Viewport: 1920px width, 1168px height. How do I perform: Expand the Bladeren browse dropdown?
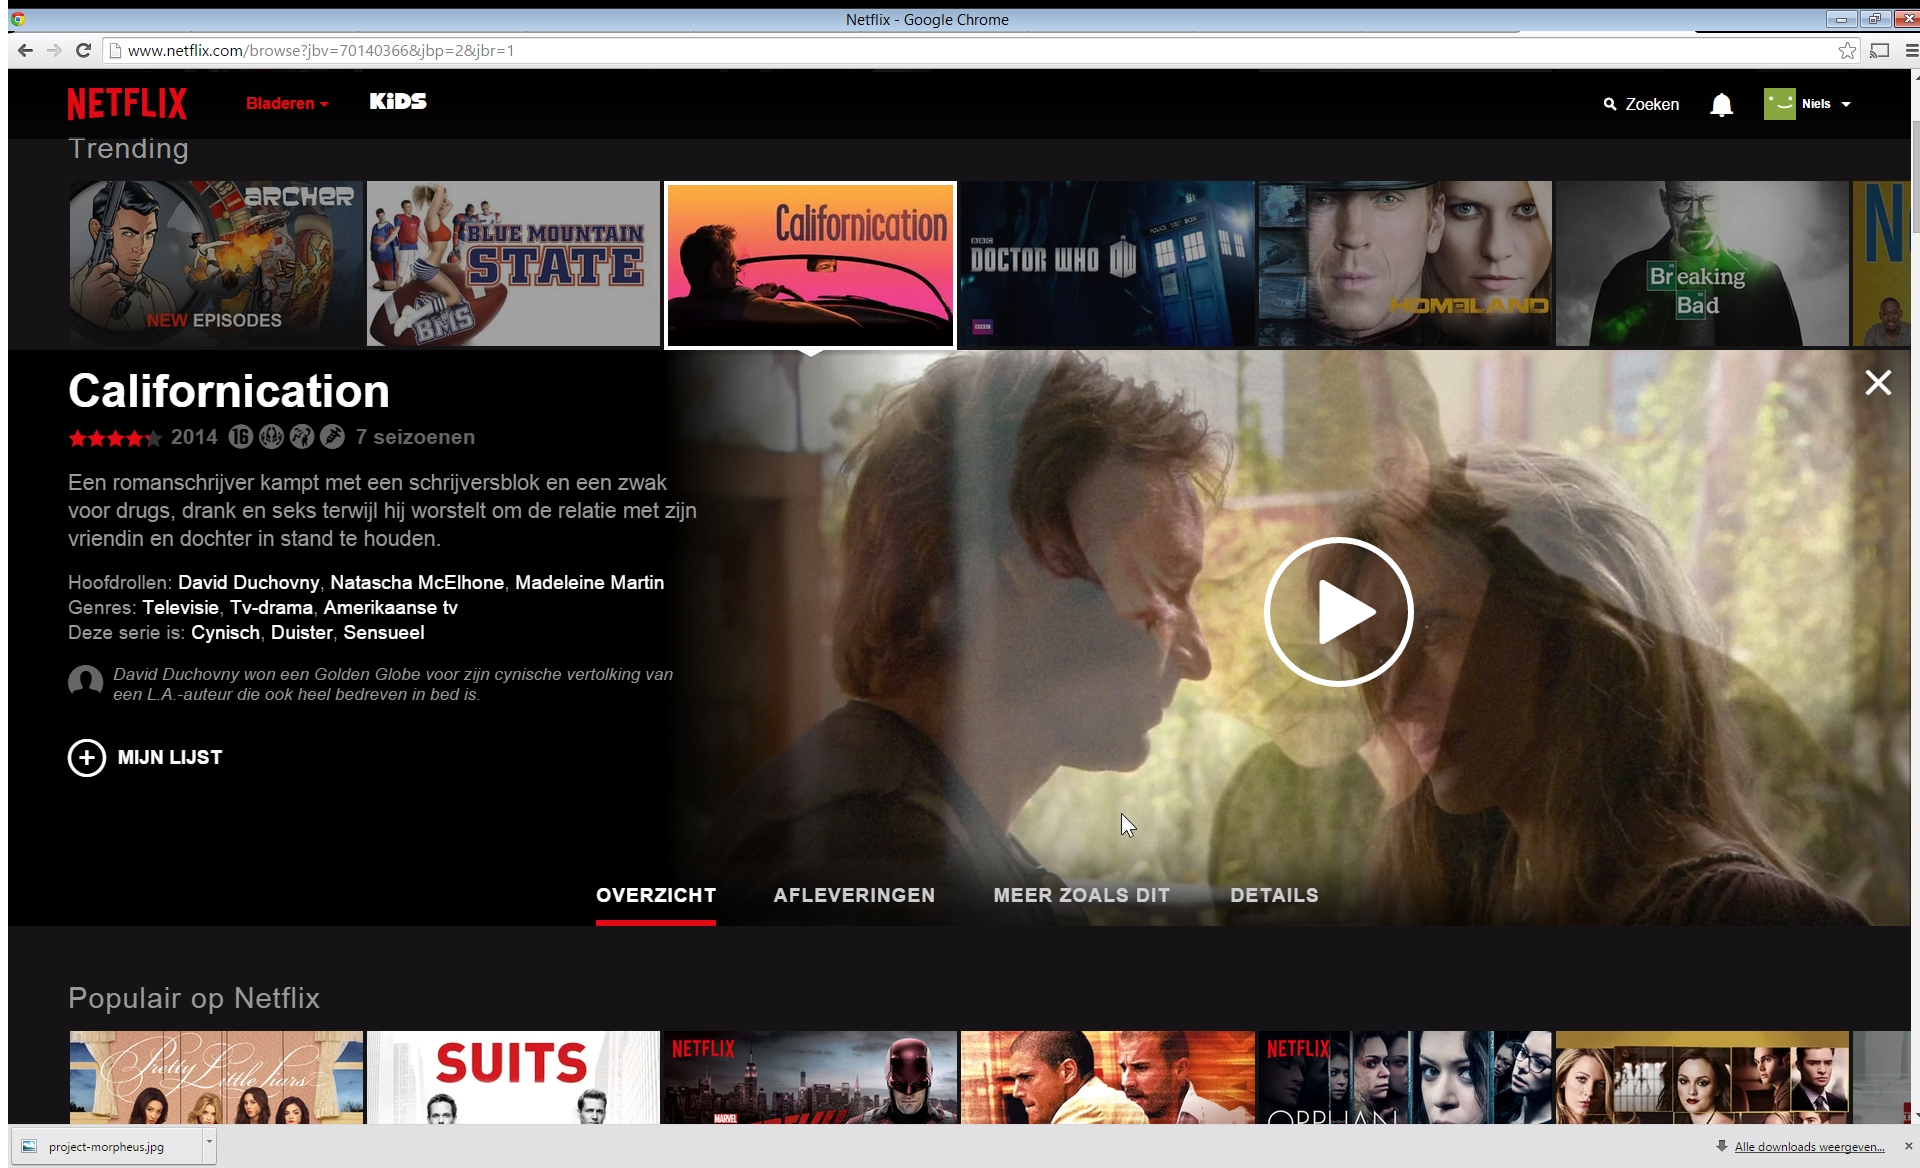(287, 104)
